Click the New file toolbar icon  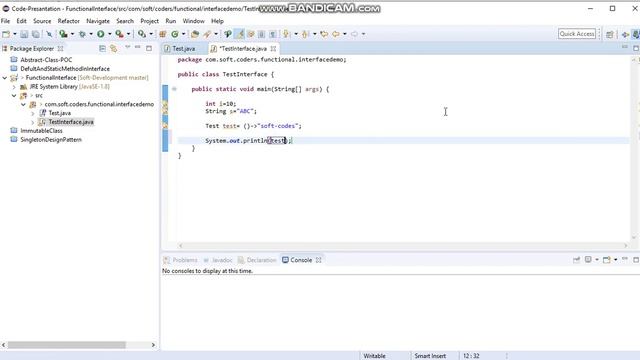(x=6, y=34)
